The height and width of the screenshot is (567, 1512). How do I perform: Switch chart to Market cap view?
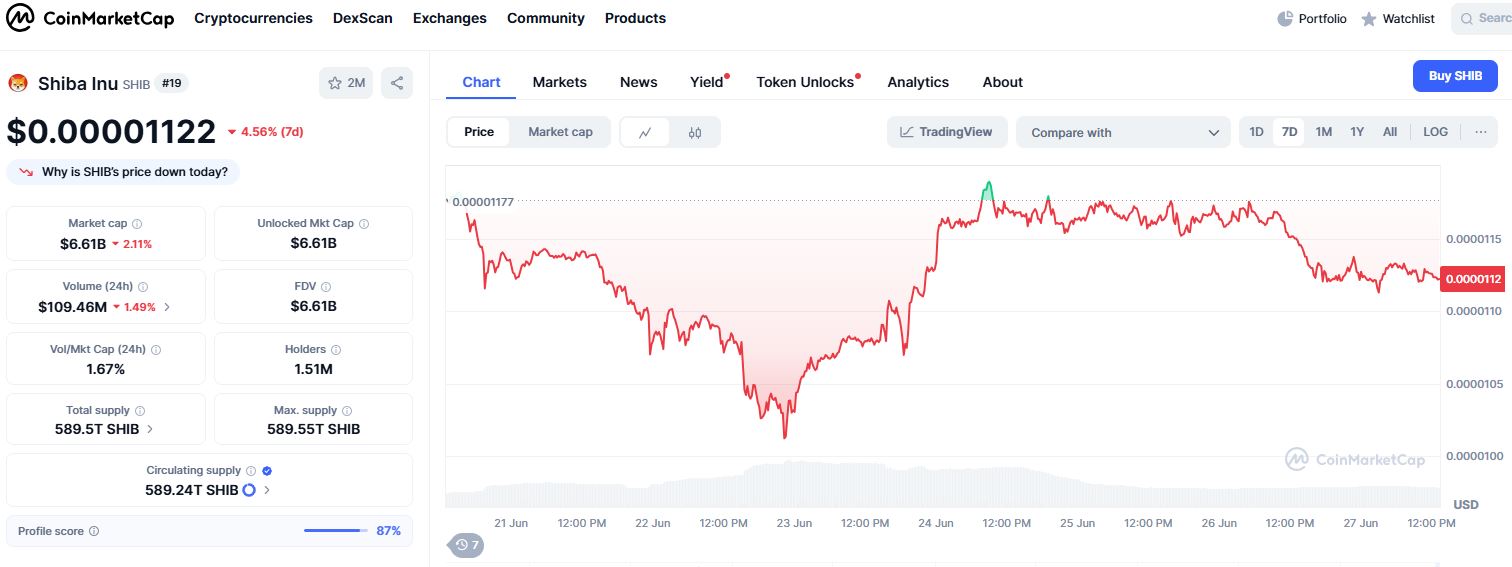pos(560,132)
